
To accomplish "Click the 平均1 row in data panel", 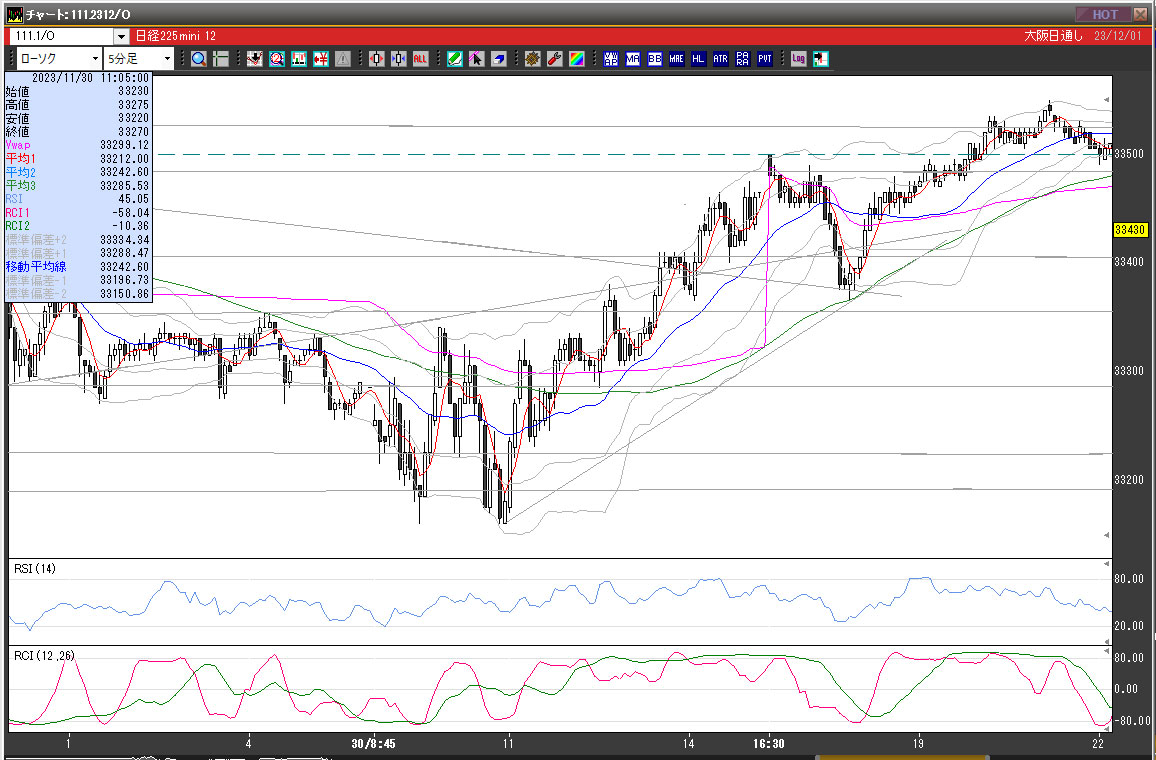I will 77,158.
